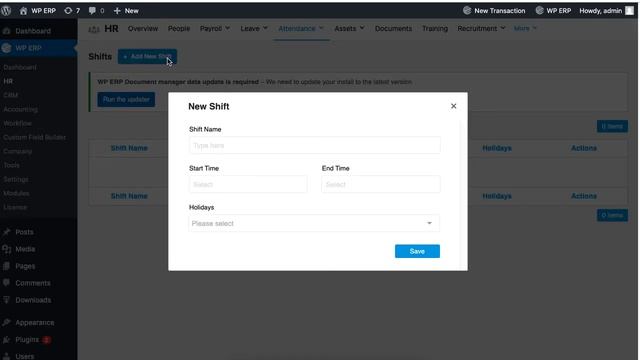The height and width of the screenshot is (360, 640).
Task: Go to the Documents tab
Action: click(x=393, y=29)
